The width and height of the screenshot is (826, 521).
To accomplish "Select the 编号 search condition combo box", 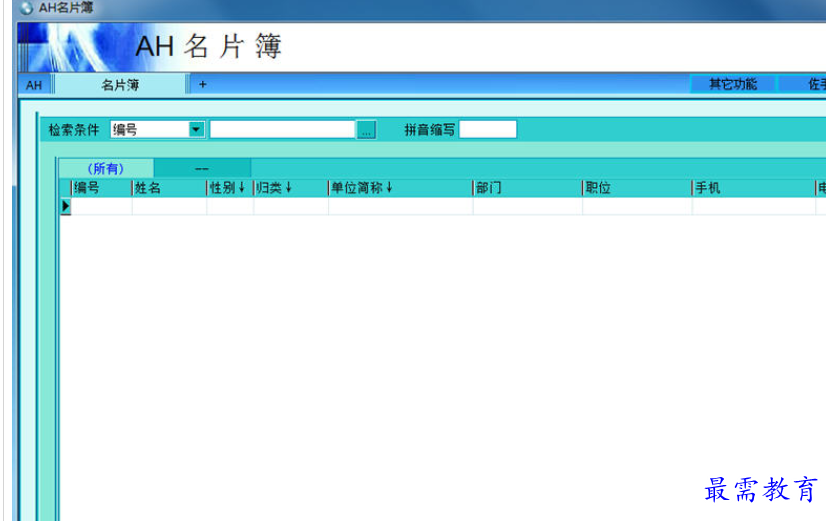I will pos(157,130).
